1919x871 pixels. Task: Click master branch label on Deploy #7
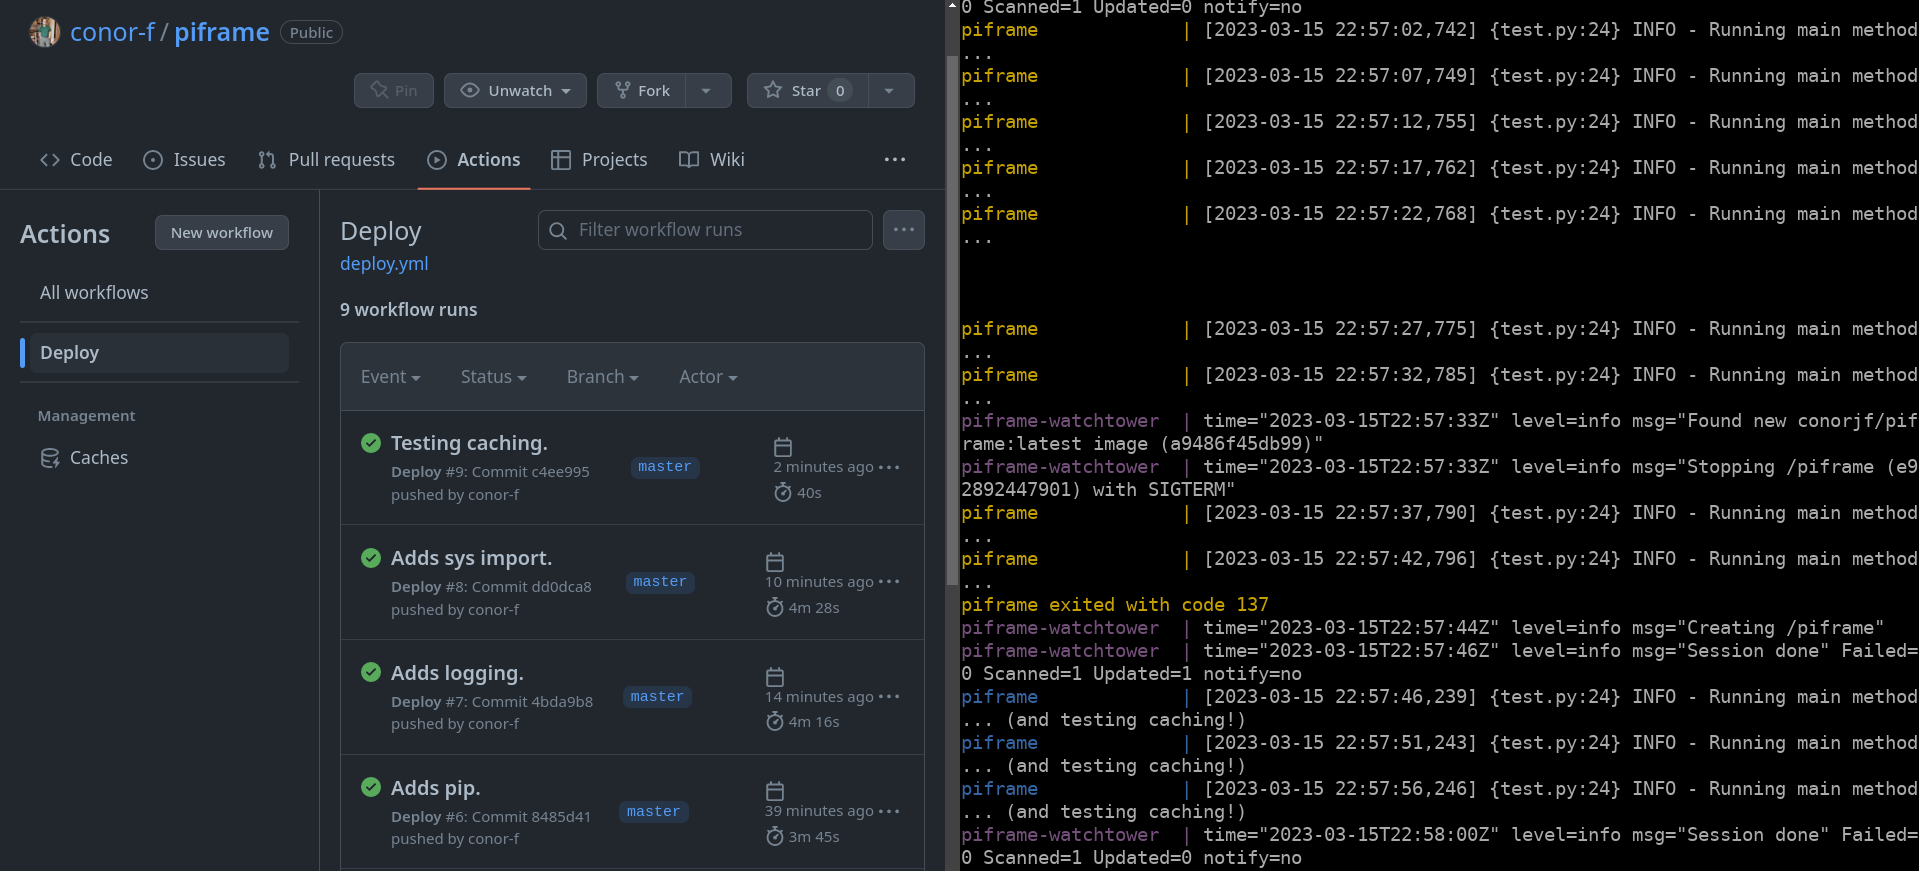click(x=657, y=697)
